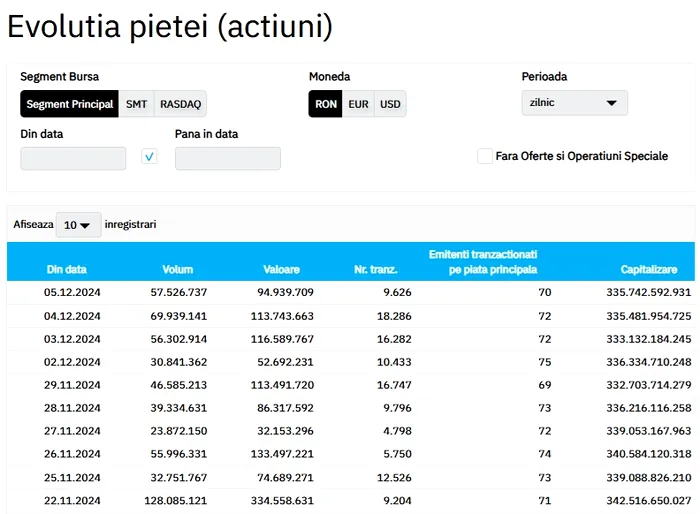Sort table by Valoare column
The width and height of the screenshot is (700, 514).
281,269
